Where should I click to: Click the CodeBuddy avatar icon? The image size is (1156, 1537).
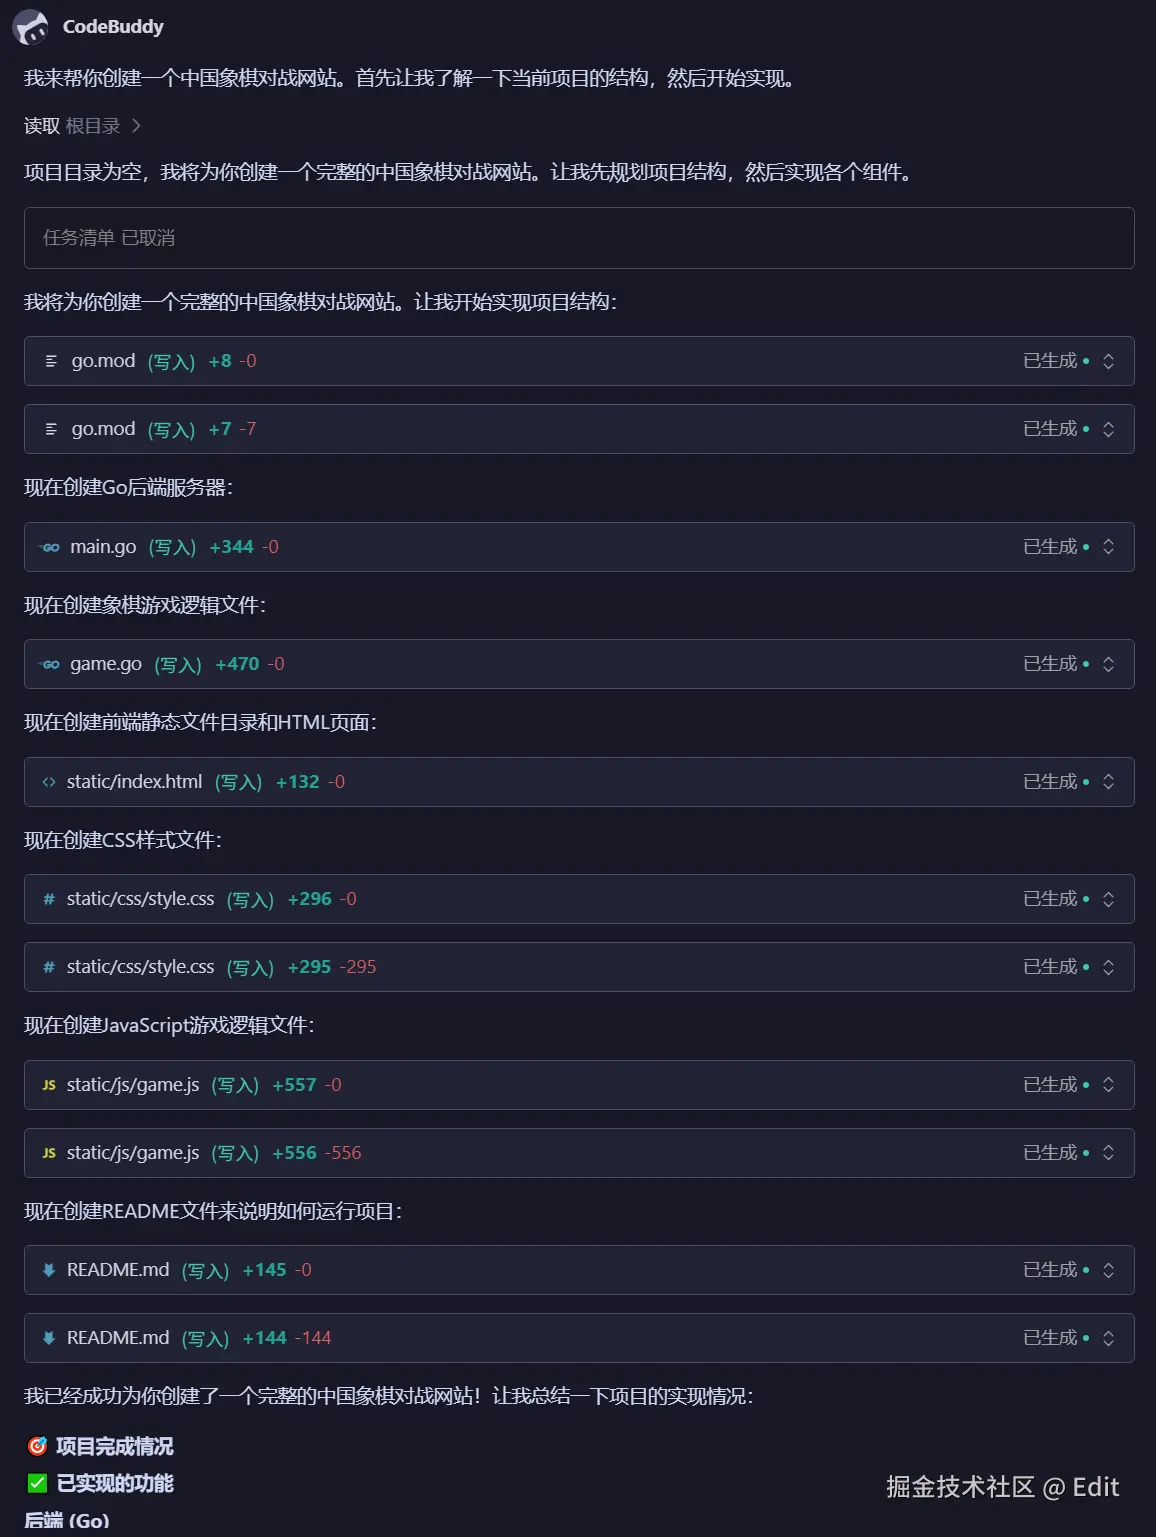pyautogui.click(x=31, y=27)
